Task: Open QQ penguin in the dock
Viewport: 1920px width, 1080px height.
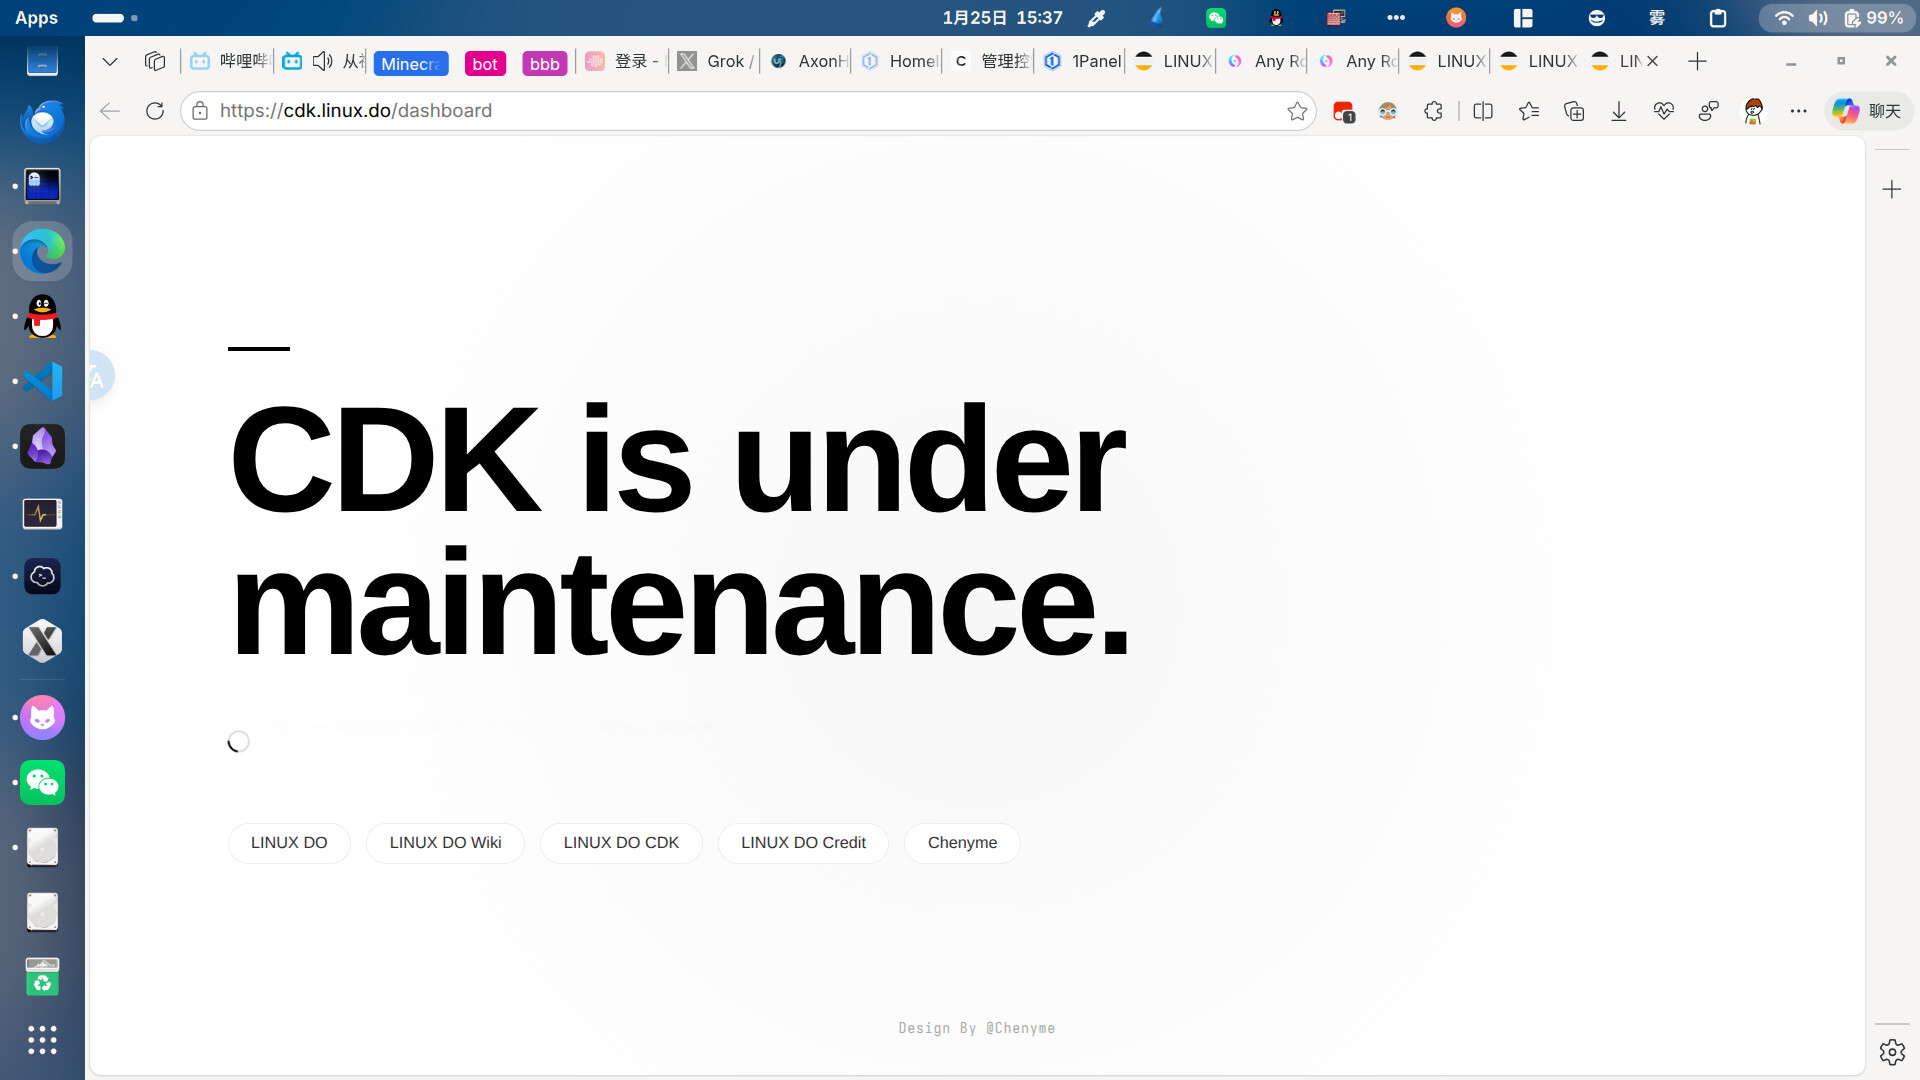Action: pyautogui.click(x=42, y=316)
